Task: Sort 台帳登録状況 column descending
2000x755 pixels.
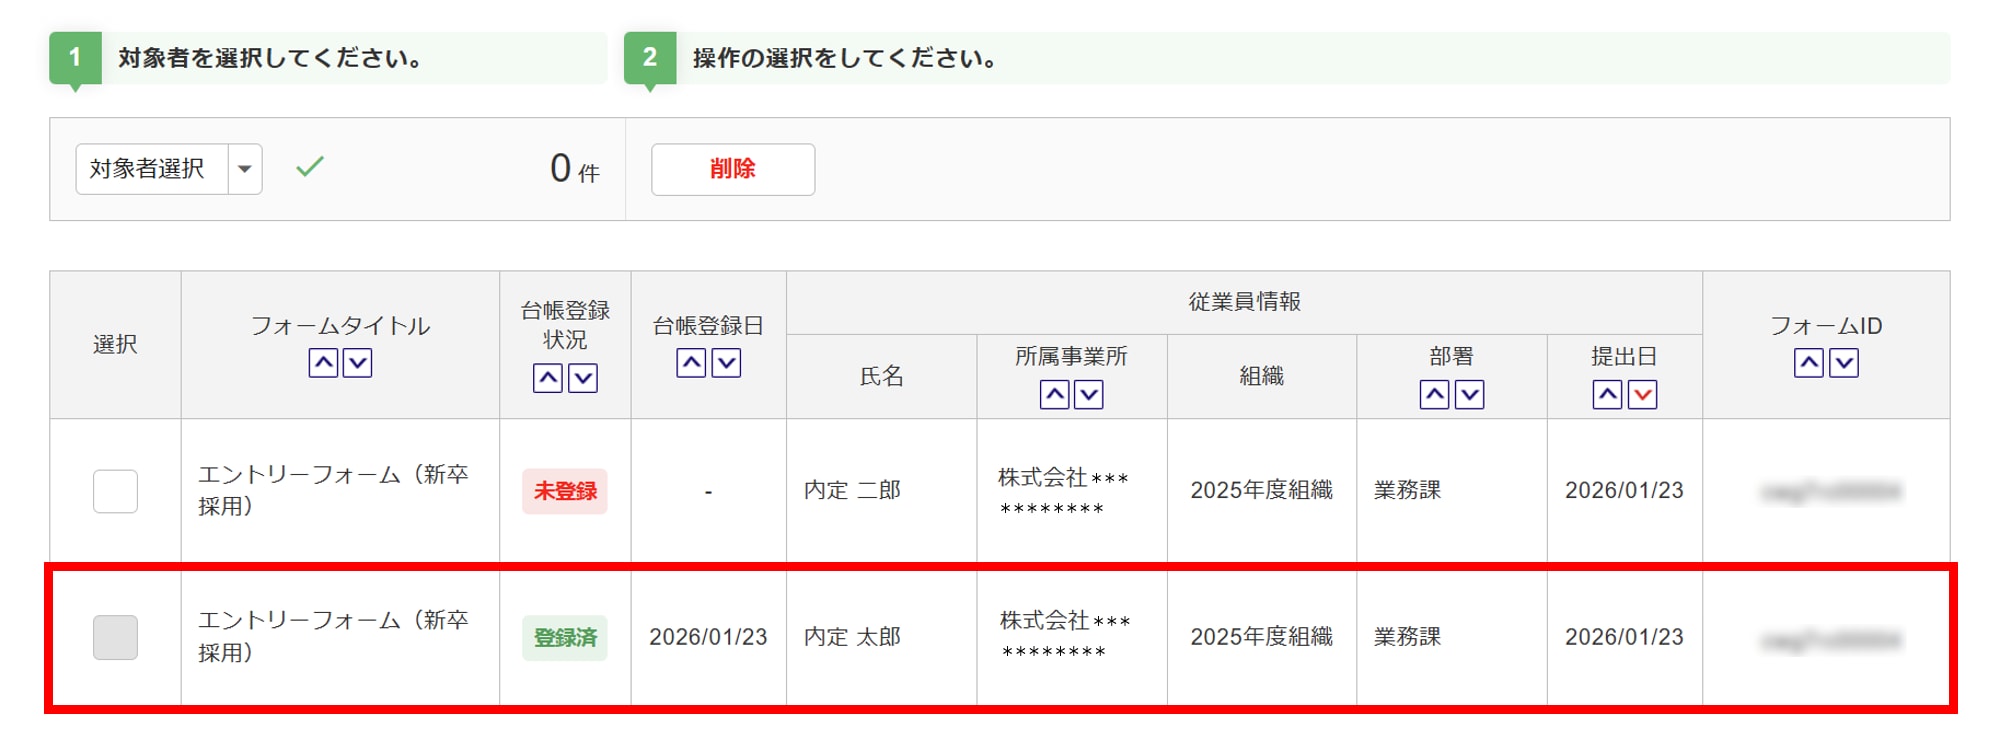Action: point(583,378)
